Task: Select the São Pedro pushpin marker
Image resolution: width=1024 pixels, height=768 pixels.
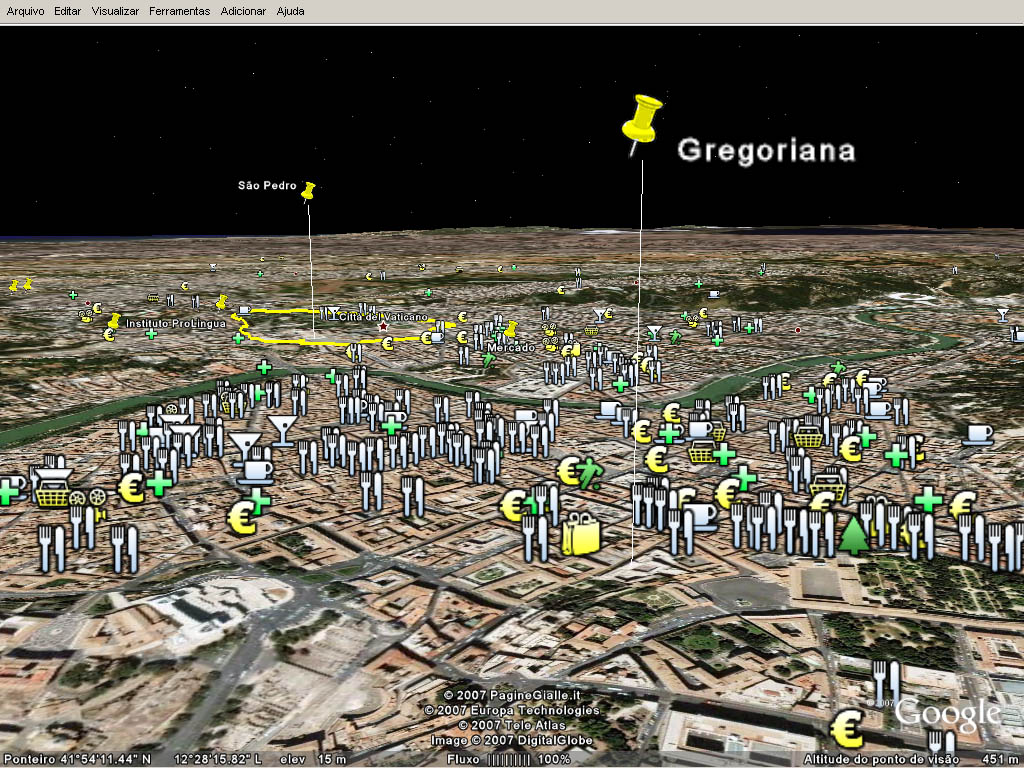Action: pos(309,189)
